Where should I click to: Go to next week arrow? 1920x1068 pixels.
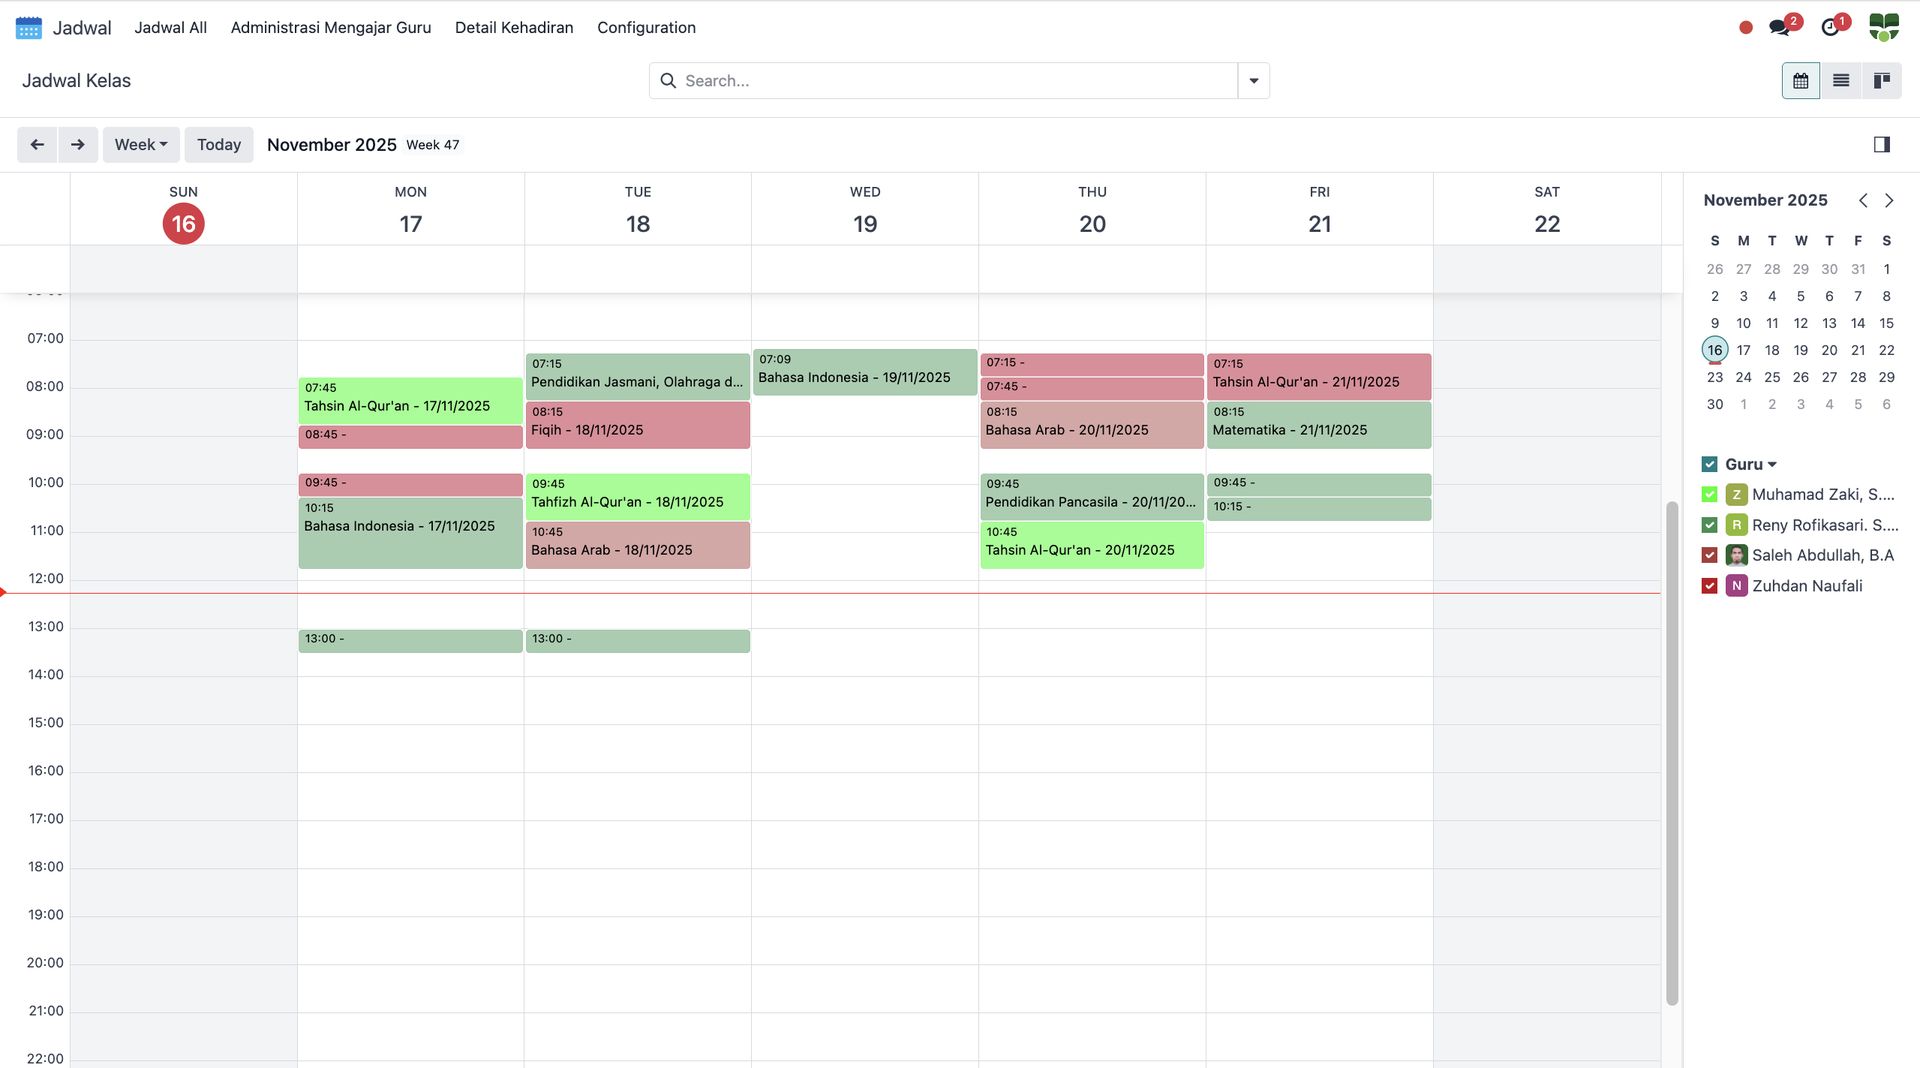coord(78,145)
